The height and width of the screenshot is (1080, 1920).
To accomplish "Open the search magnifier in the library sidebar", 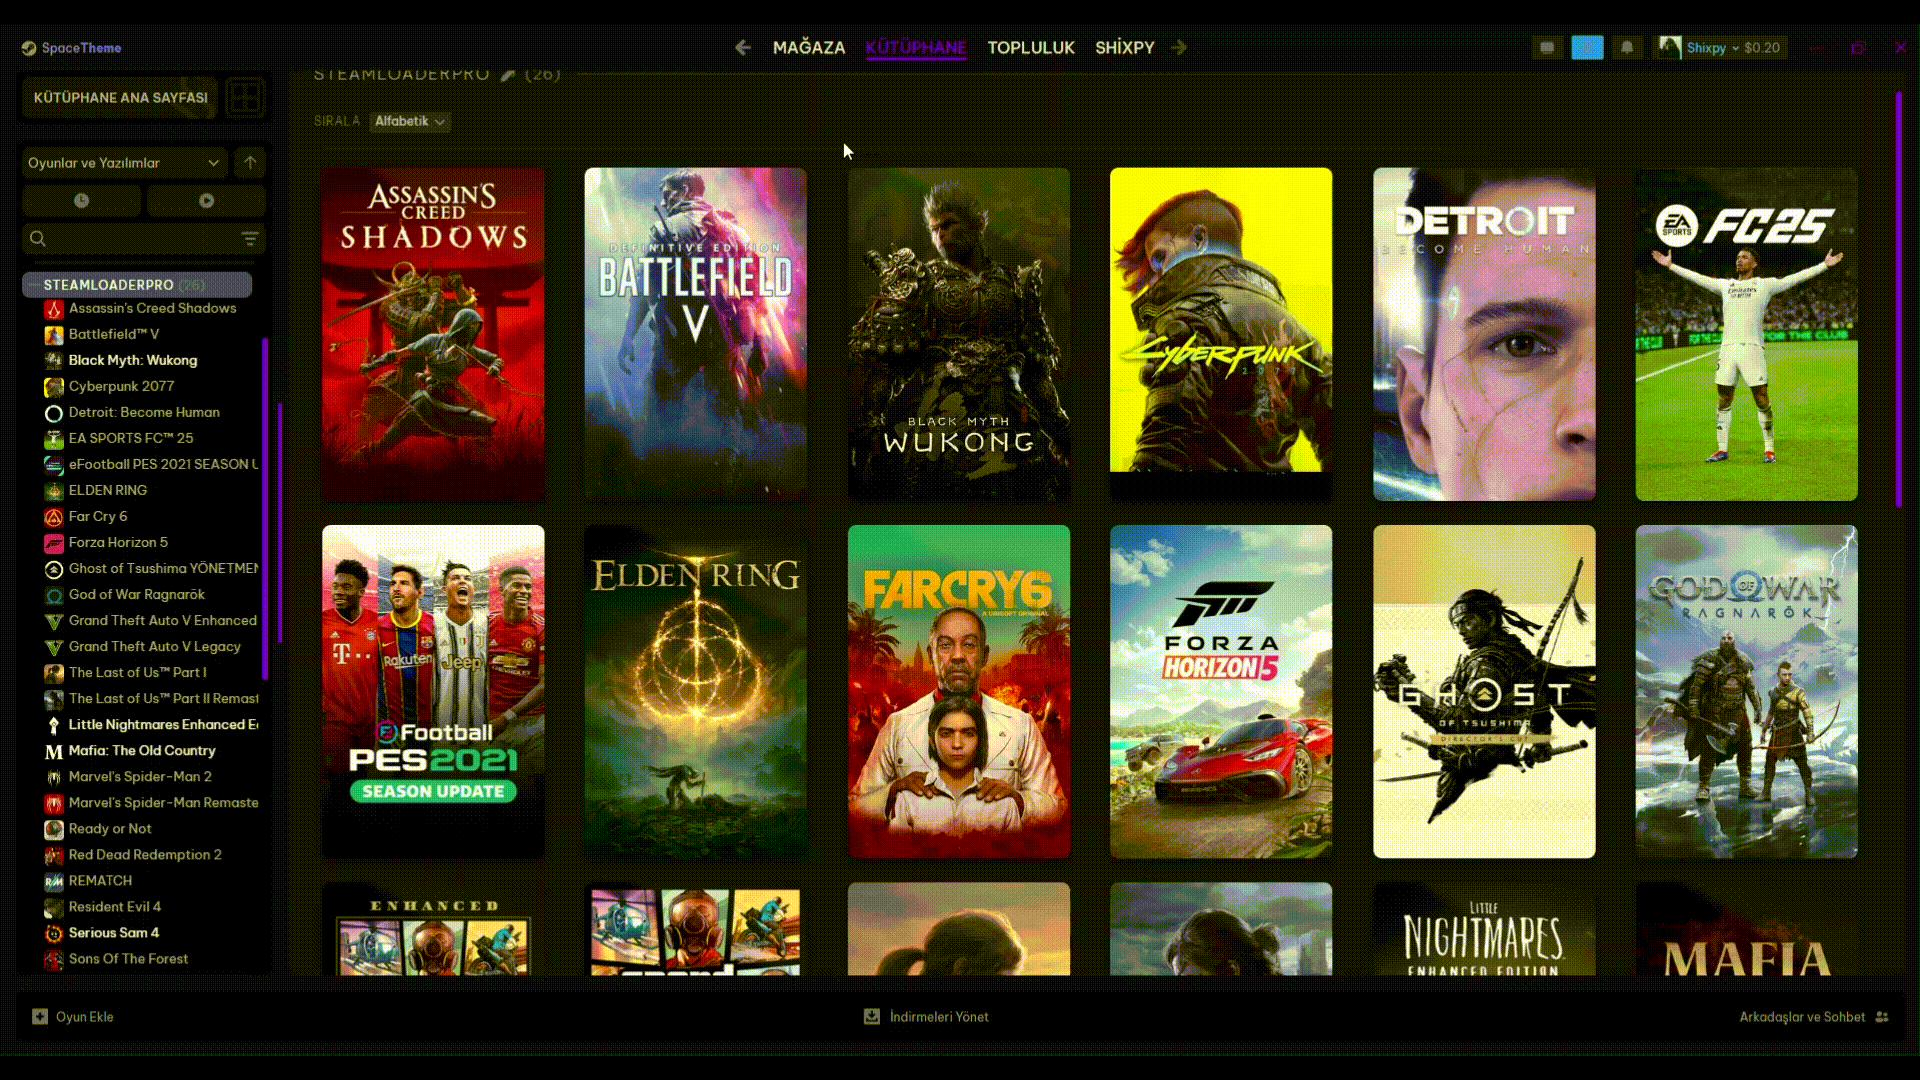I will [38, 239].
